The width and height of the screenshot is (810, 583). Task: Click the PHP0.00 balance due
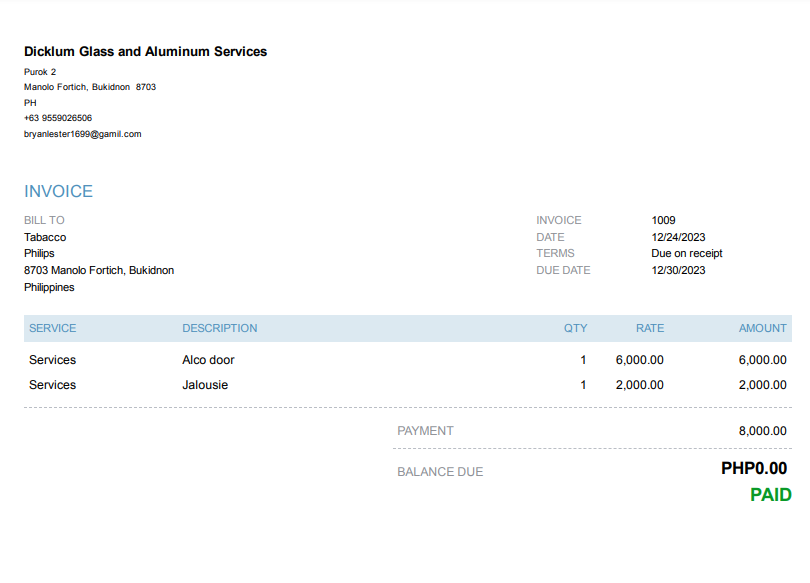pos(753,468)
